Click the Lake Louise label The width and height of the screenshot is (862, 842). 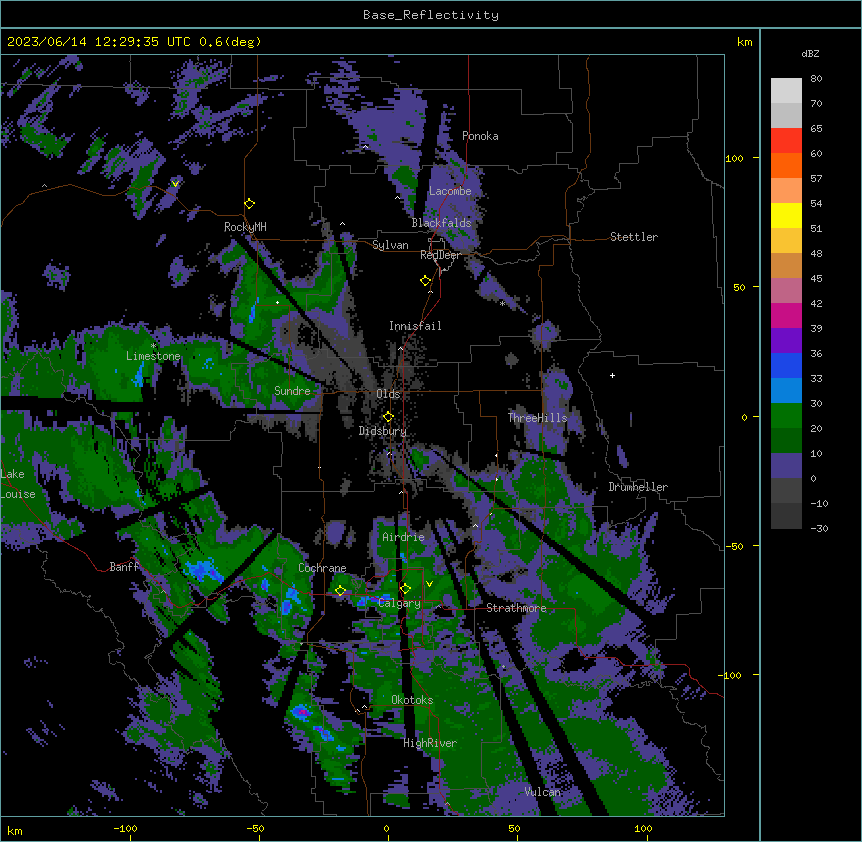pyautogui.click(x=18, y=484)
